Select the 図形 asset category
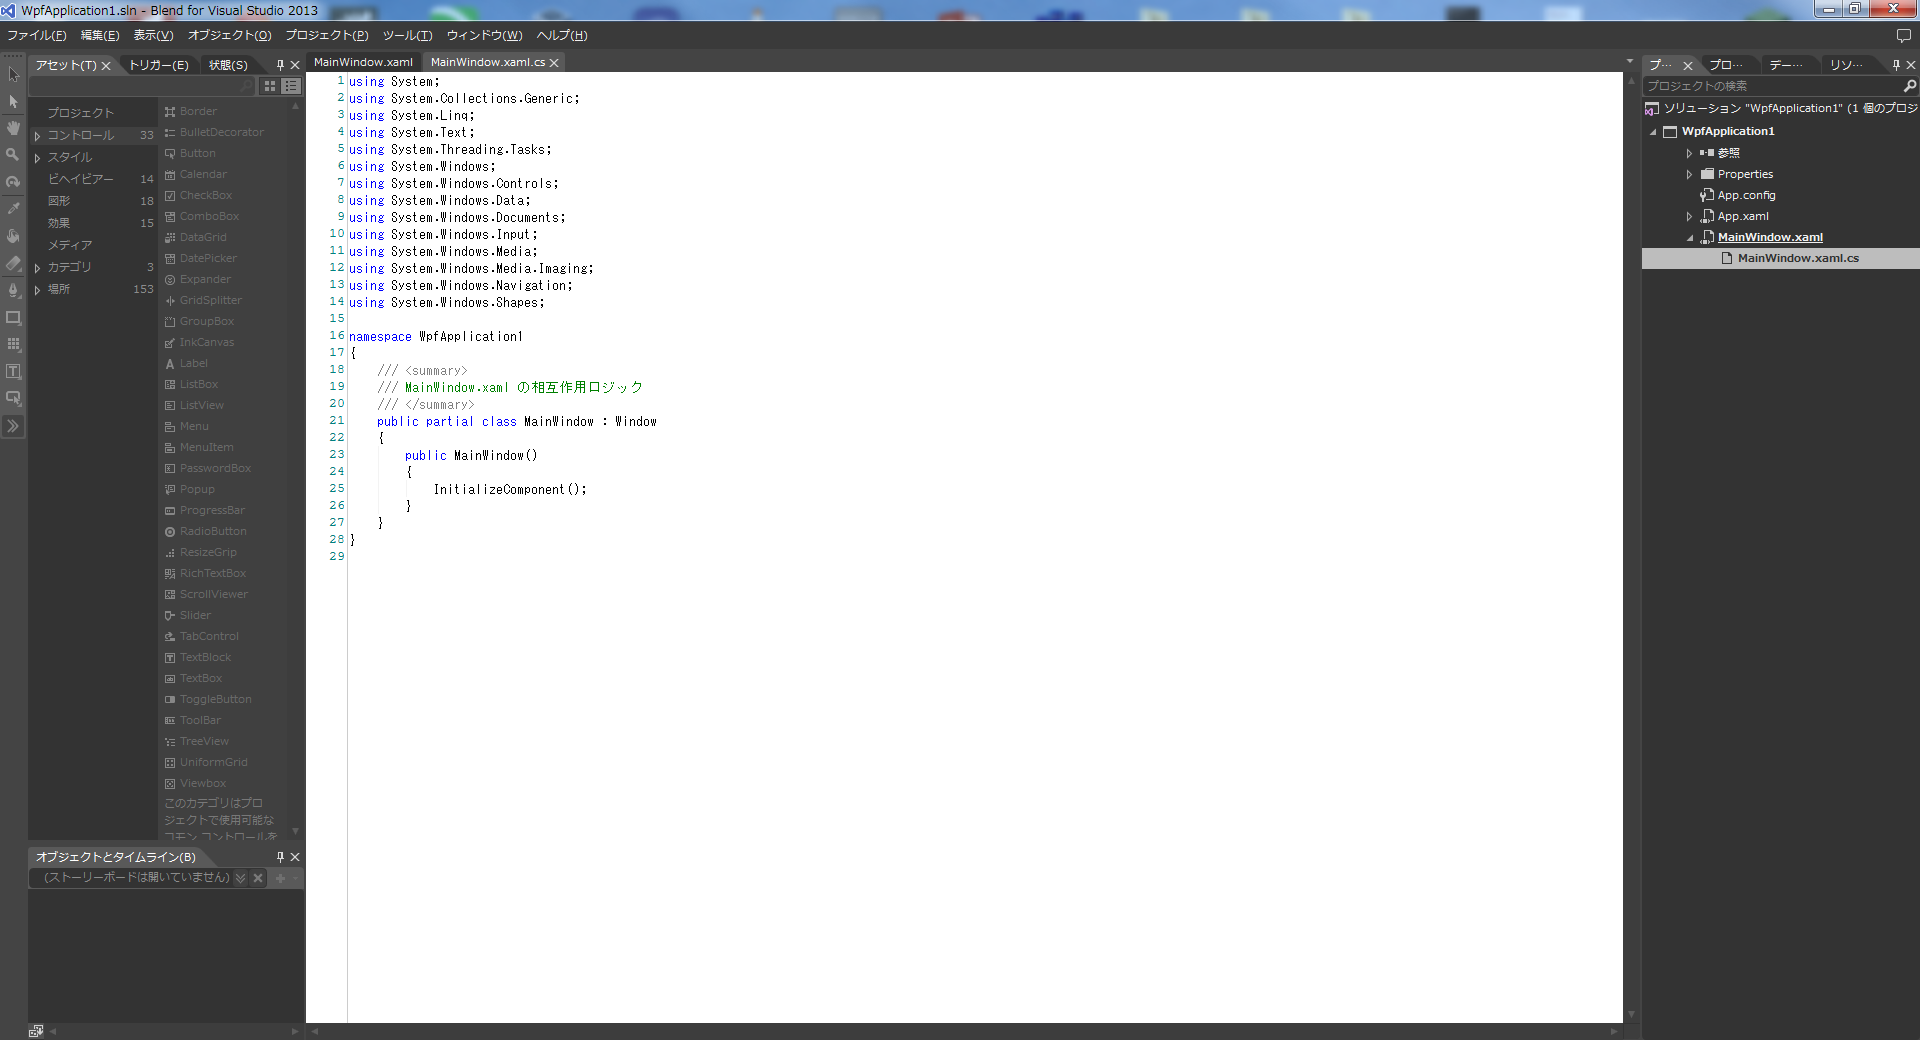The image size is (1920, 1040). coord(92,201)
